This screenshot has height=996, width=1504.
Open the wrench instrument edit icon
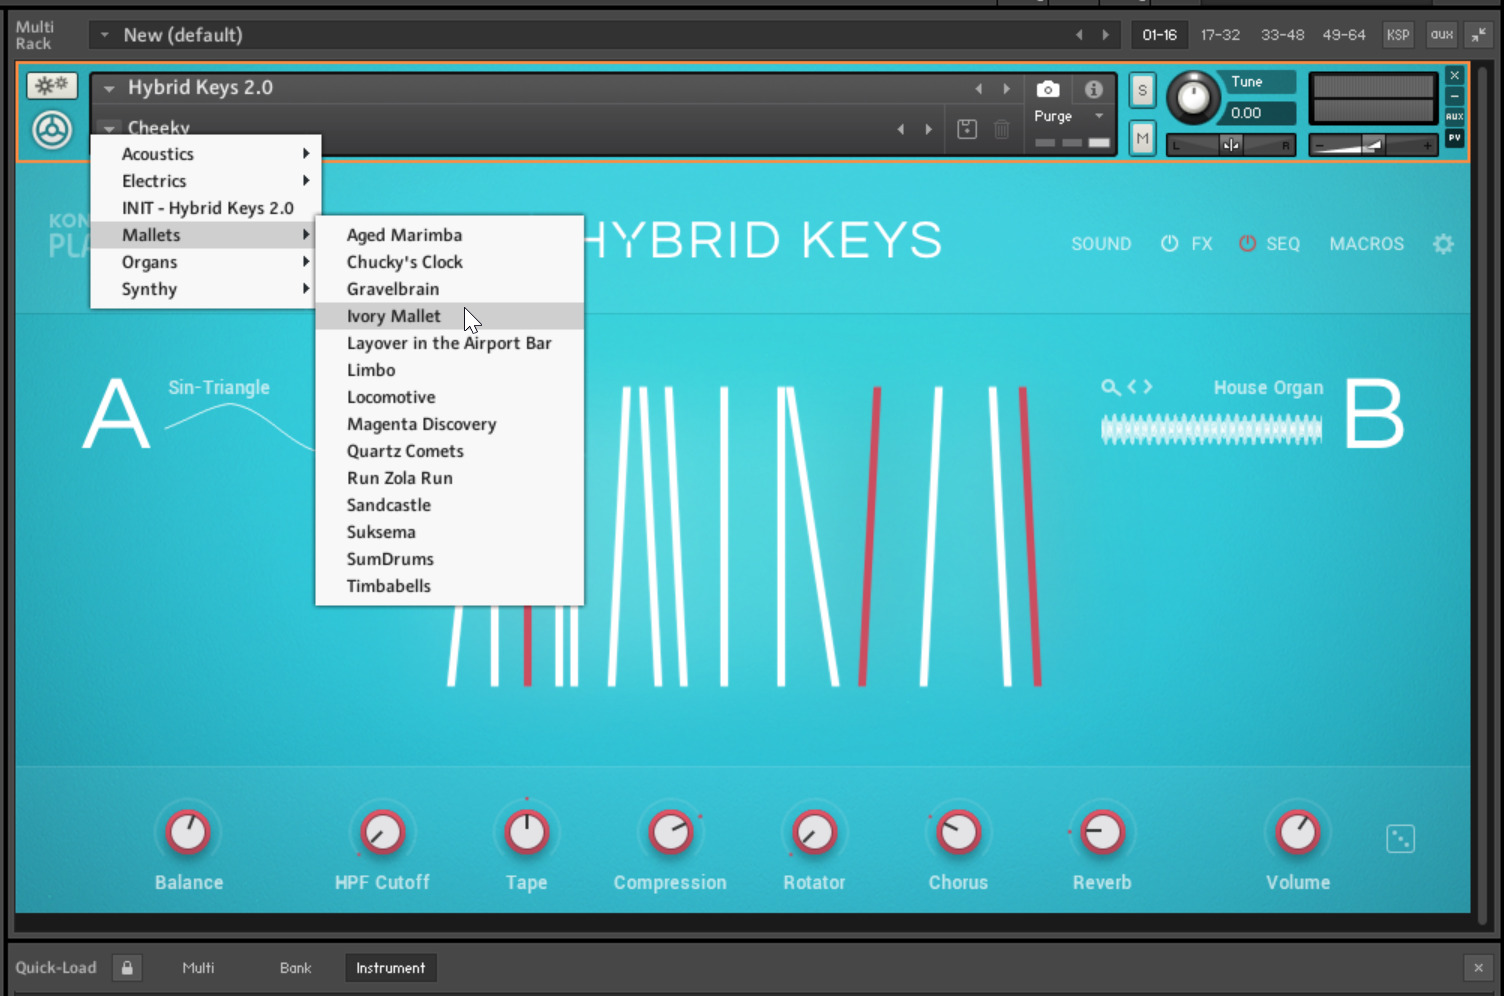pos(52,86)
